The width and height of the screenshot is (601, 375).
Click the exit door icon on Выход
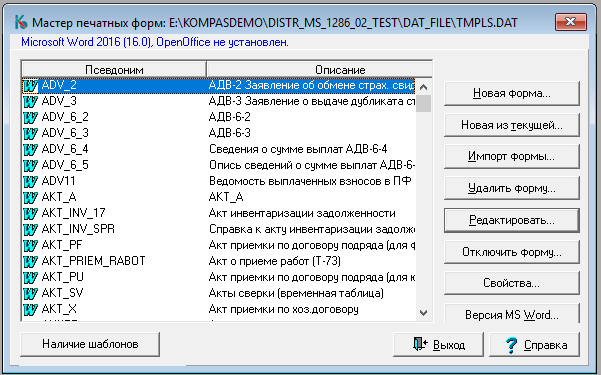pyautogui.click(x=420, y=344)
